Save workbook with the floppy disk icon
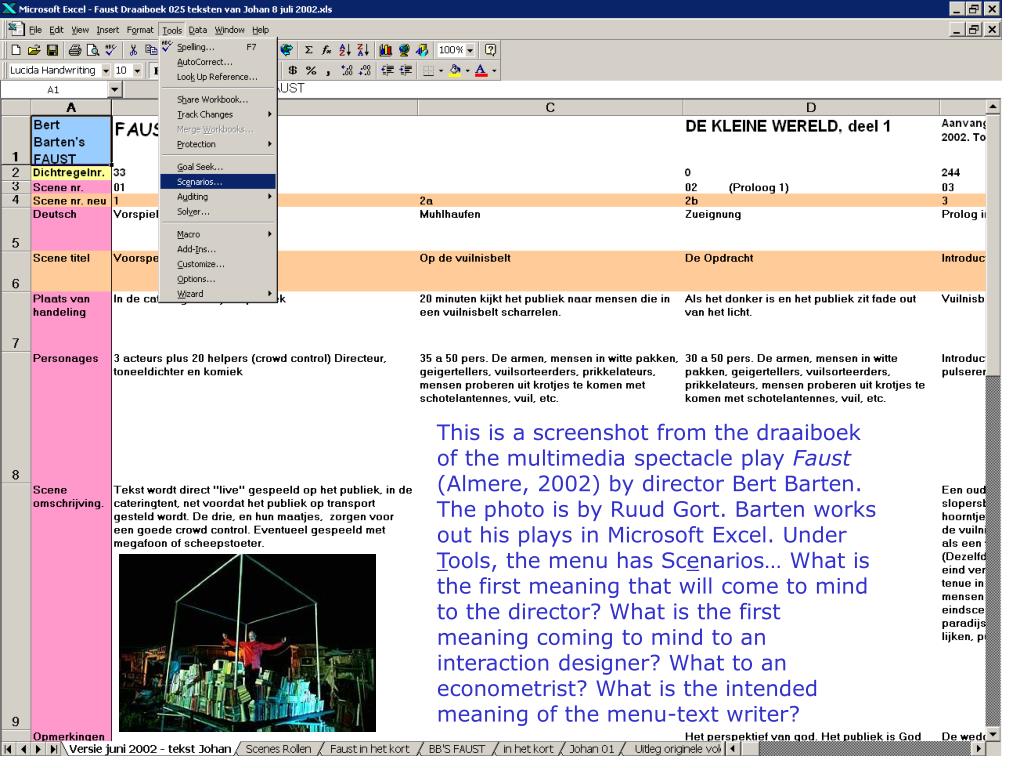This screenshot has width=1024, height=768. tap(52, 50)
